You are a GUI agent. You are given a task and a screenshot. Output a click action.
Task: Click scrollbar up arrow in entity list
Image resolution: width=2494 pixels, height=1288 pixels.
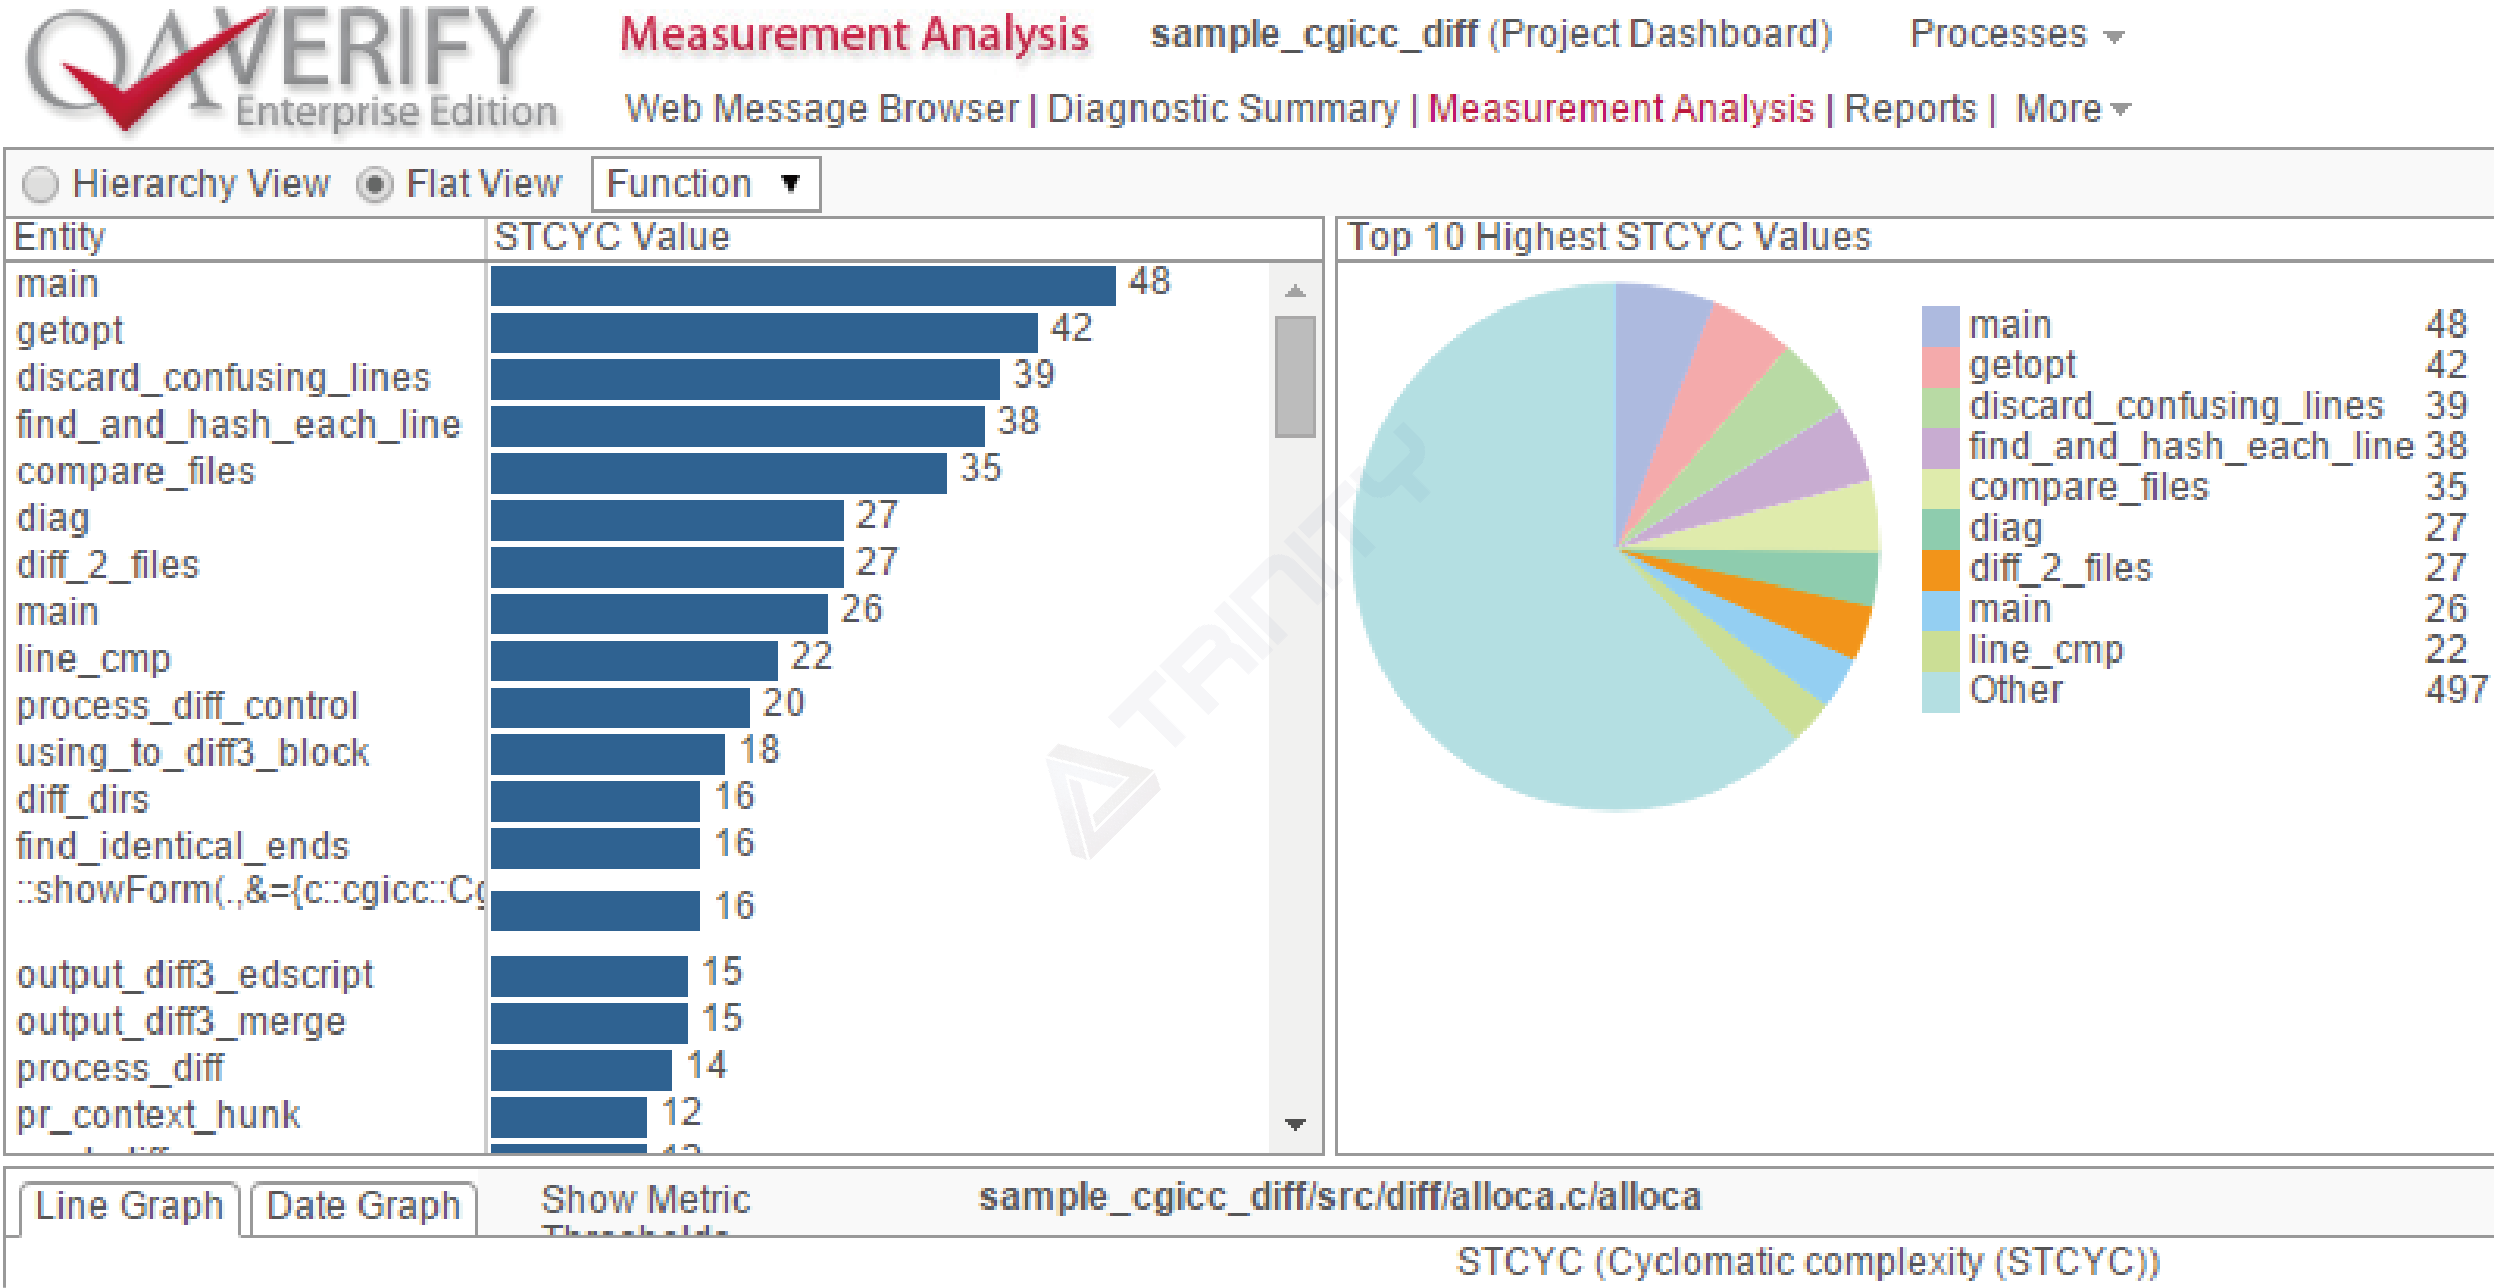pyautogui.click(x=1295, y=291)
